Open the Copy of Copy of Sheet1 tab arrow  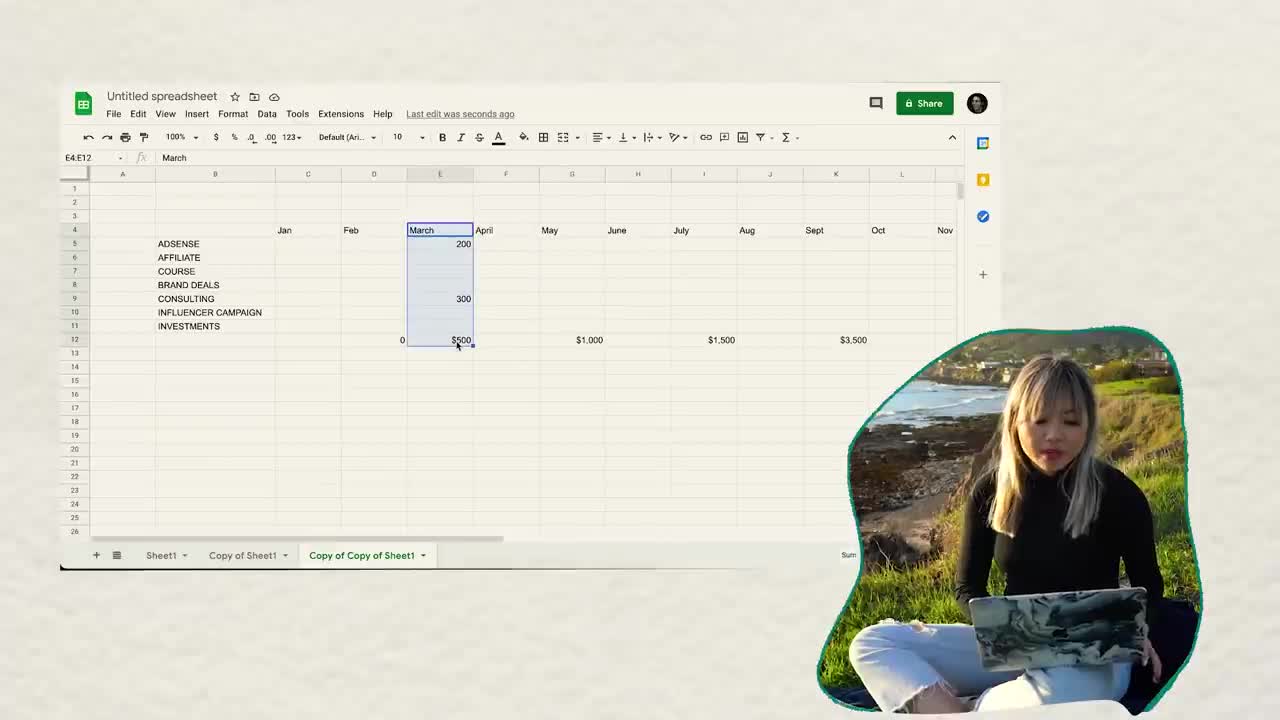[x=423, y=555]
